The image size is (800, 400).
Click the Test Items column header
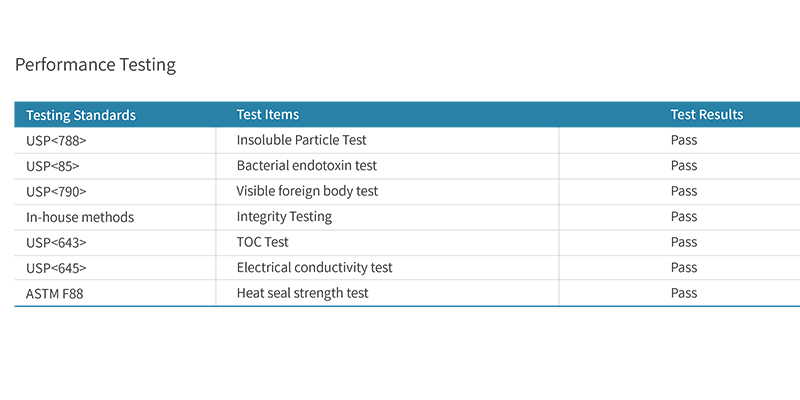[268, 114]
